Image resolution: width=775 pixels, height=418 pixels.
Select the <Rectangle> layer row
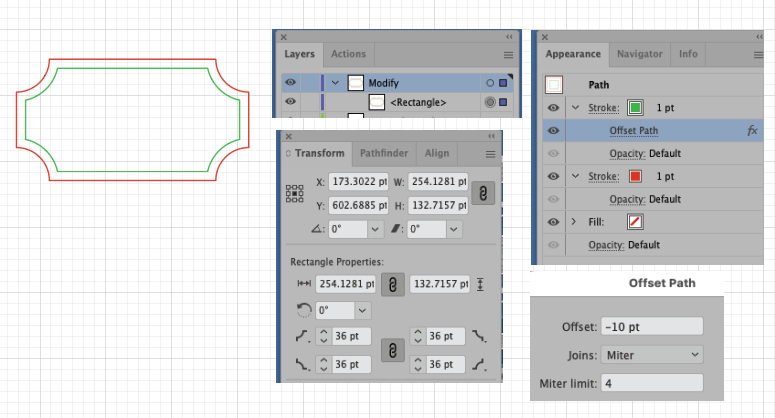(397, 102)
